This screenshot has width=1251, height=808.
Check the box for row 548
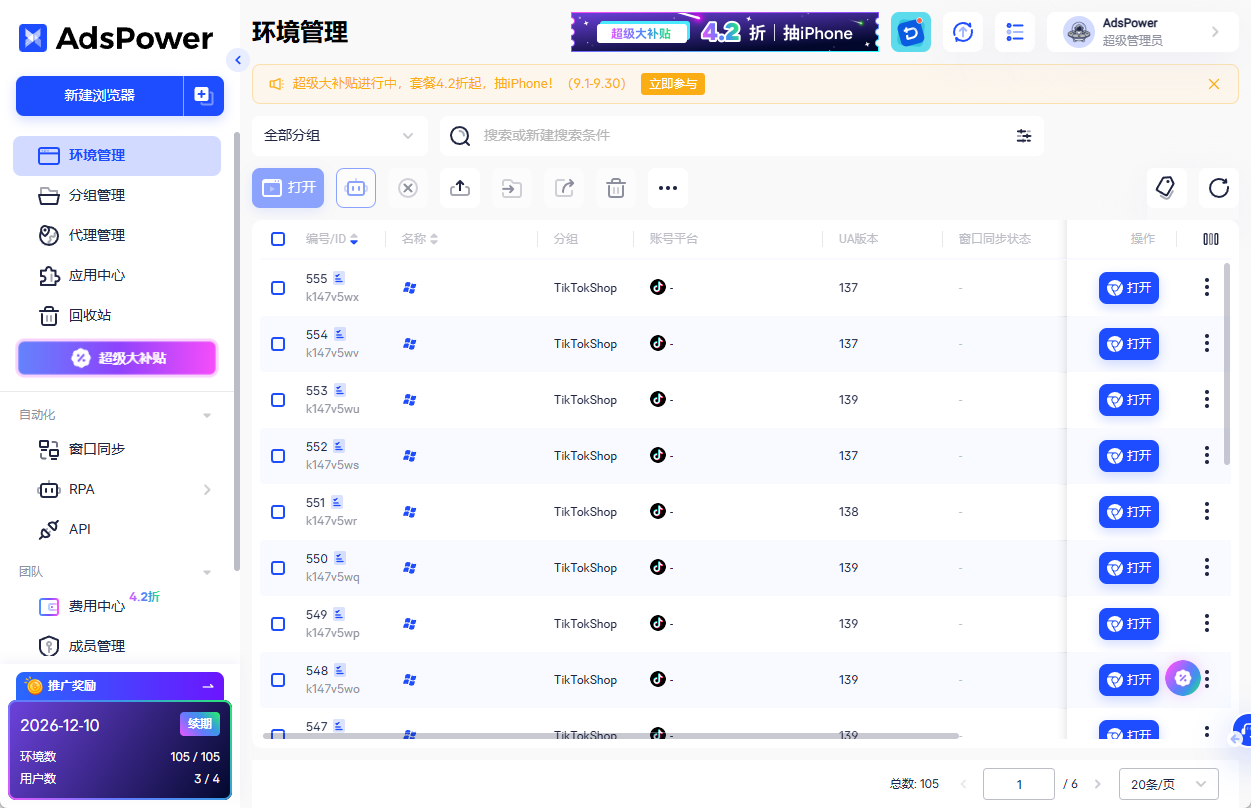point(278,680)
